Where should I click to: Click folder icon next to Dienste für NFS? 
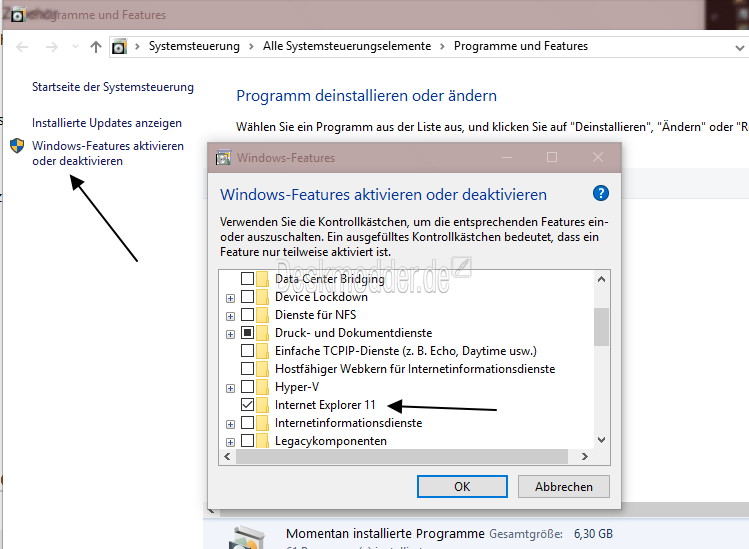pyautogui.click(x=262, y=315)
